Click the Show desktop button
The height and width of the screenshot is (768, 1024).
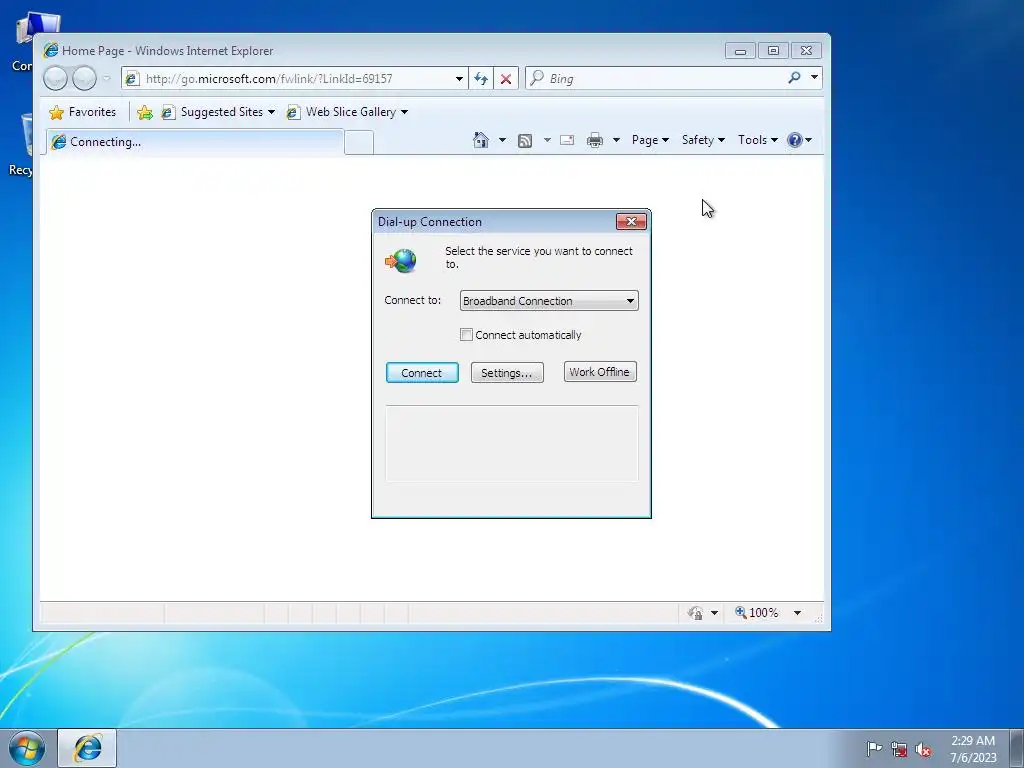coord(1017,748)
